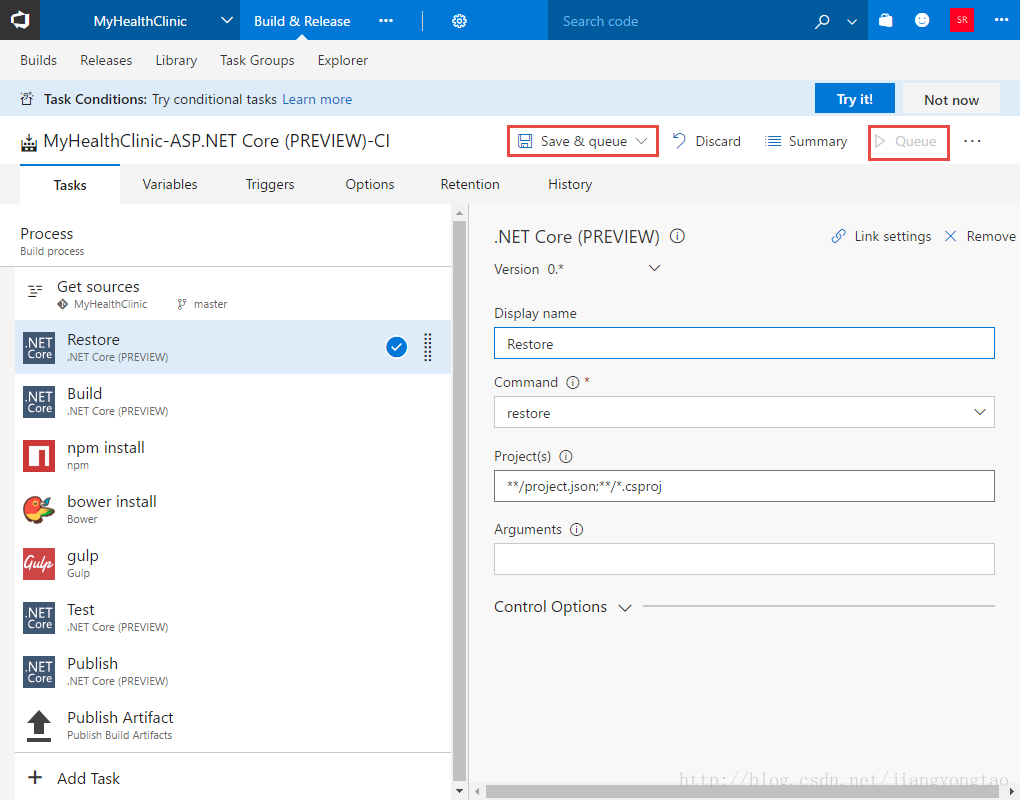Click the Queue button
Viewport: 1020px width, 800px height.
[906, 141]
